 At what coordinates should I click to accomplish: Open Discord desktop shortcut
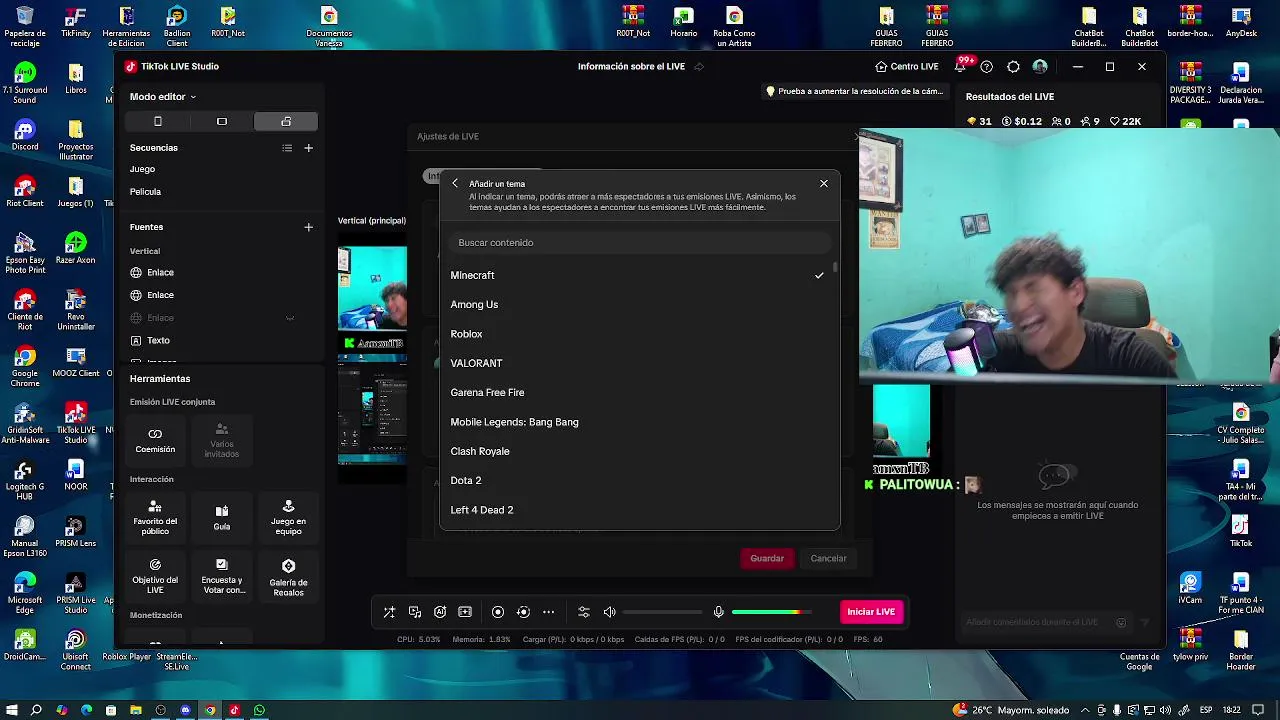click(25, 135)
